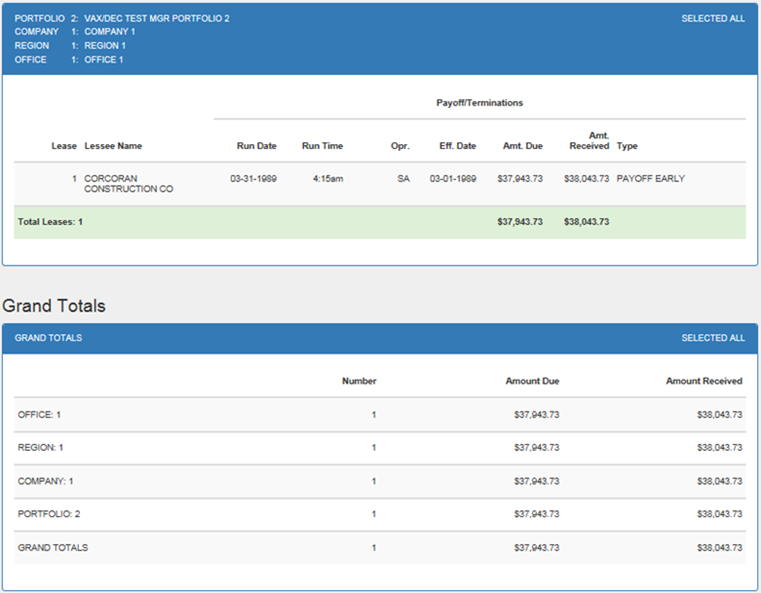
Task: Click the 'PORTFOLIO: 2' row label
Action: pyautogui.click(x=49, y=514)
